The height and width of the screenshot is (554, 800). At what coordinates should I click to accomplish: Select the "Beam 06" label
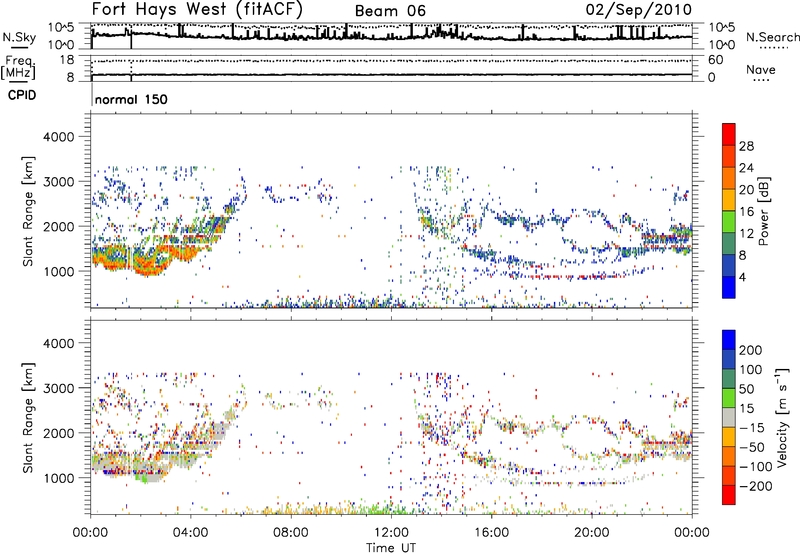(x=390, y=11)
